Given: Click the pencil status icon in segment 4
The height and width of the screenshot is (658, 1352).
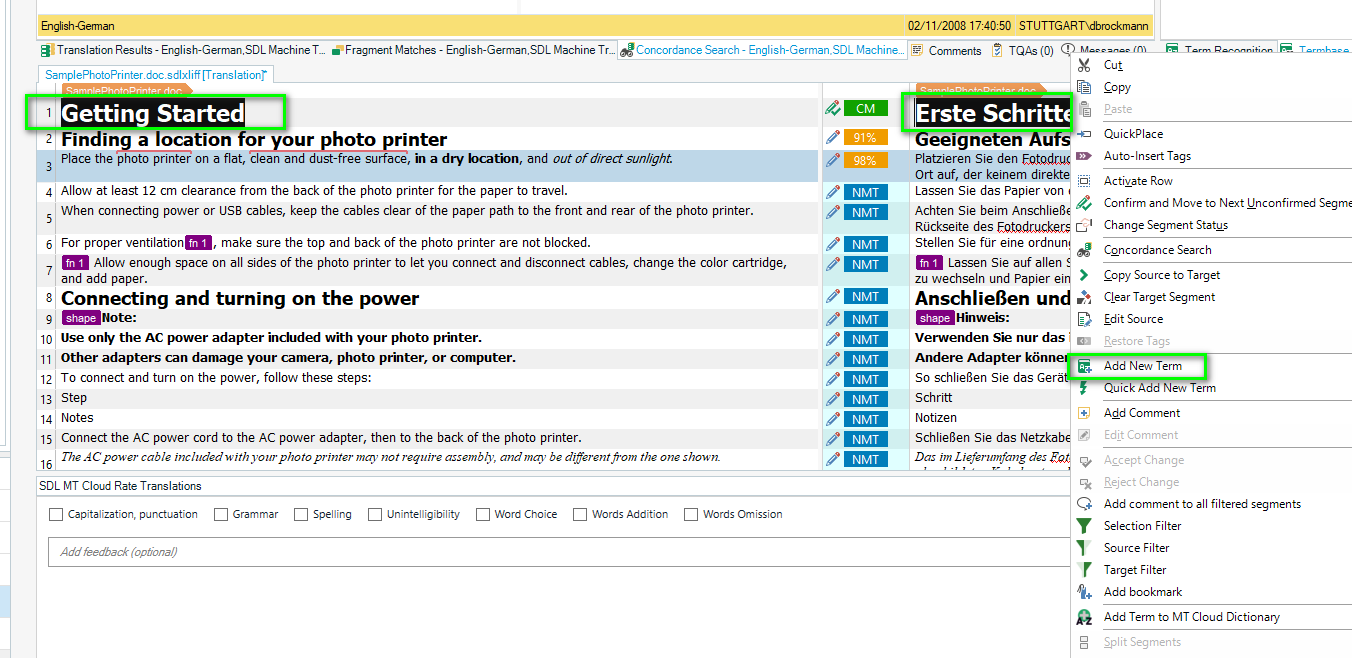Looking at the screenshot, I should click(832, 192).
